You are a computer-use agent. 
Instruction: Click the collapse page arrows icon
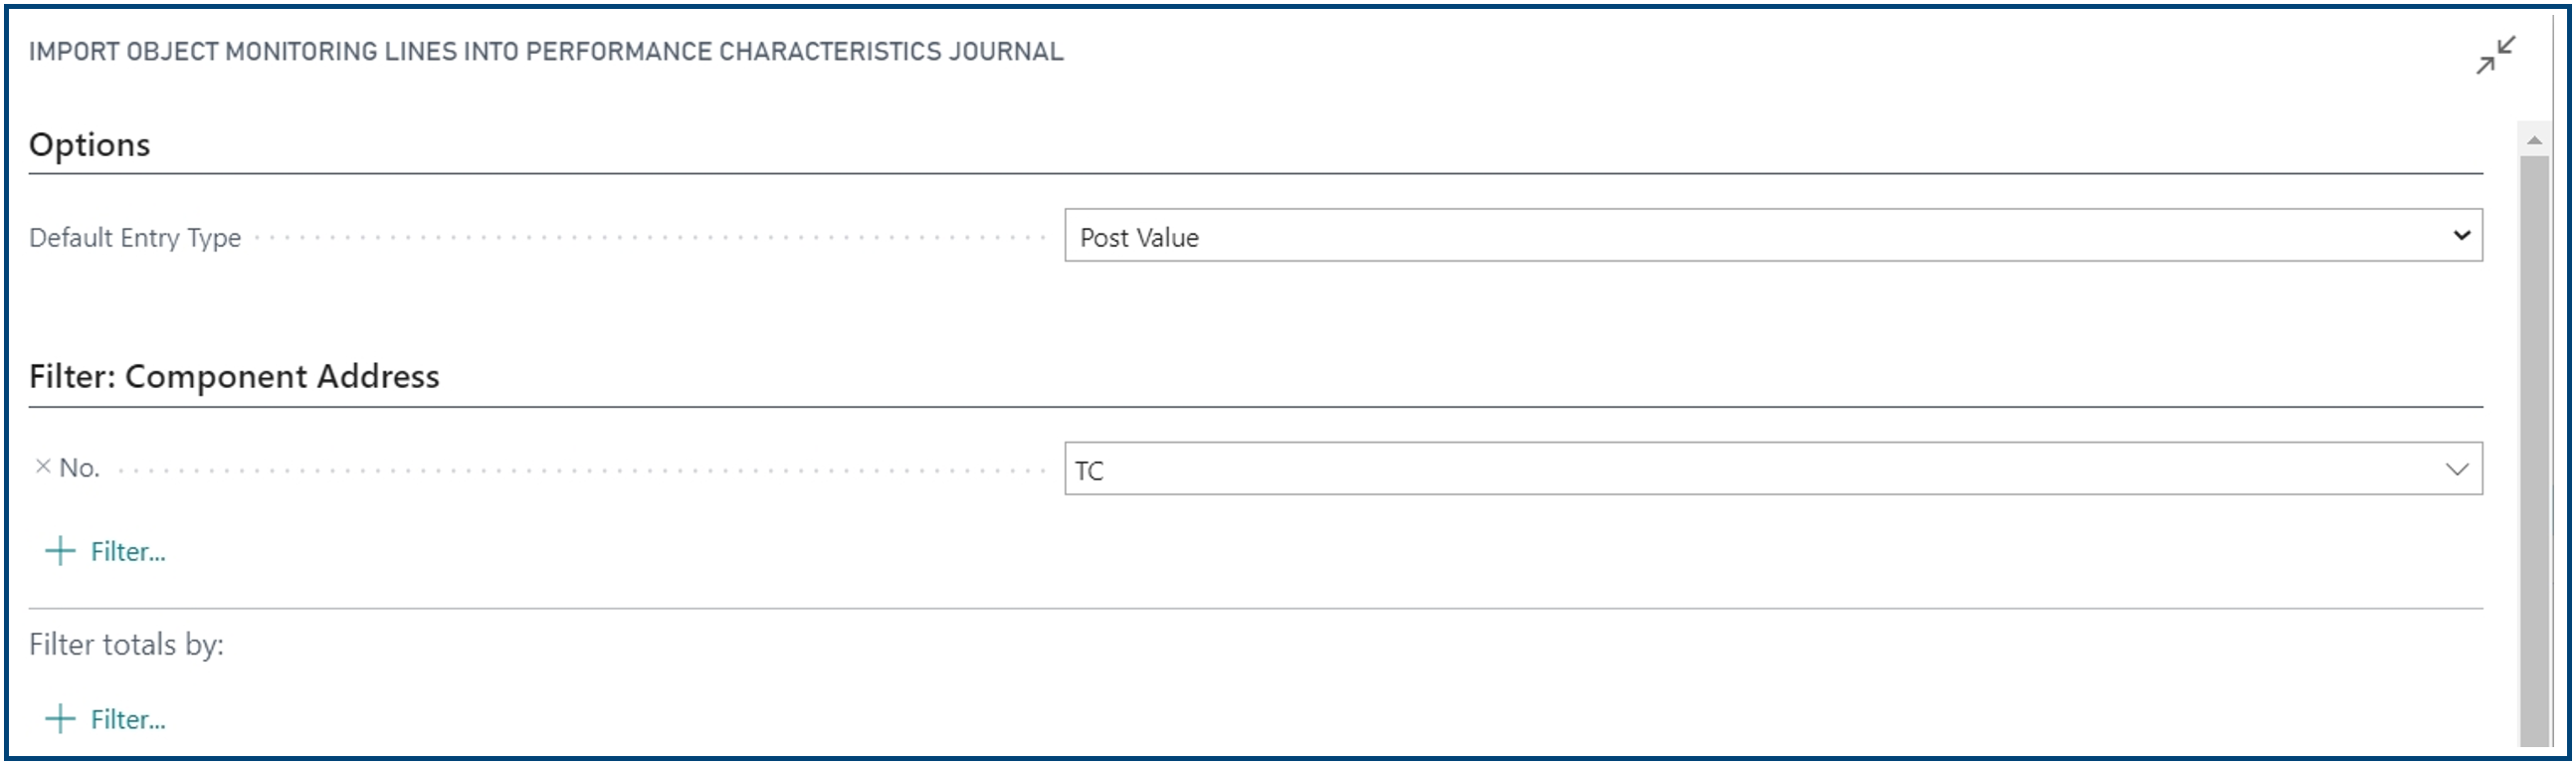tap(2496, 55)
